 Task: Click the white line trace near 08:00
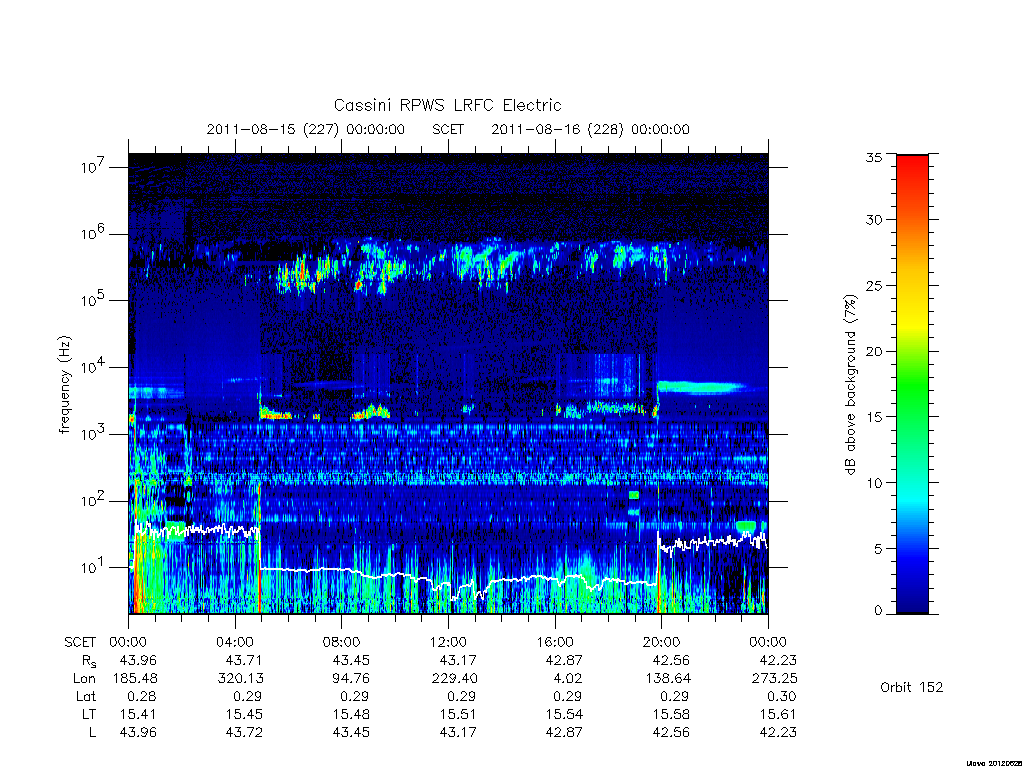tap(342, 569)
